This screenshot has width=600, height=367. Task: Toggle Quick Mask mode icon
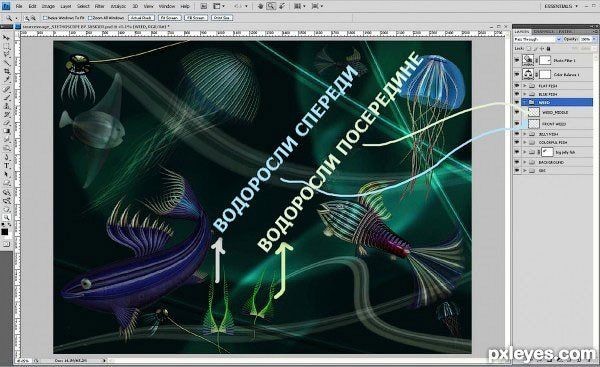6,244
